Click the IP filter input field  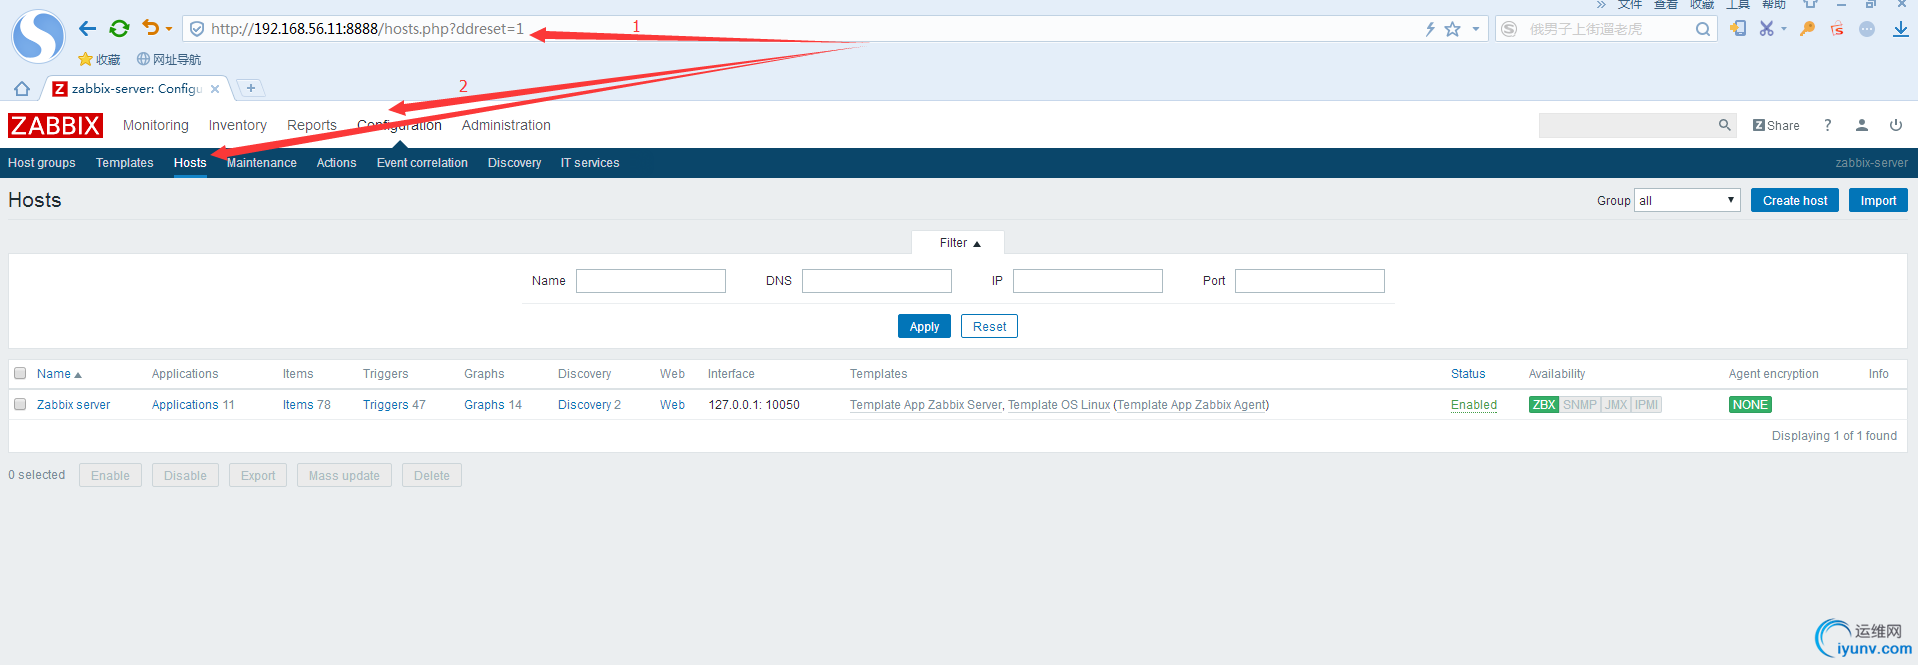click(x=1088, y=281)
